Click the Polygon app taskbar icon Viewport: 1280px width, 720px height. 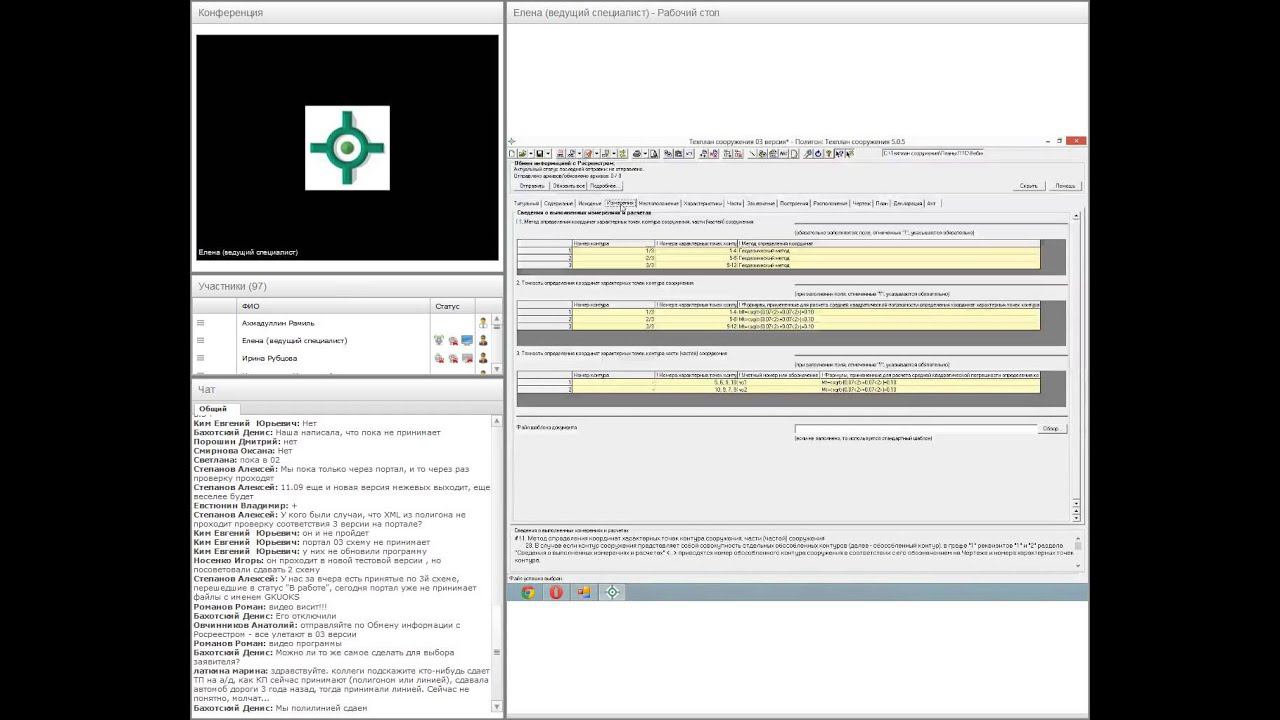coord(613,592)
